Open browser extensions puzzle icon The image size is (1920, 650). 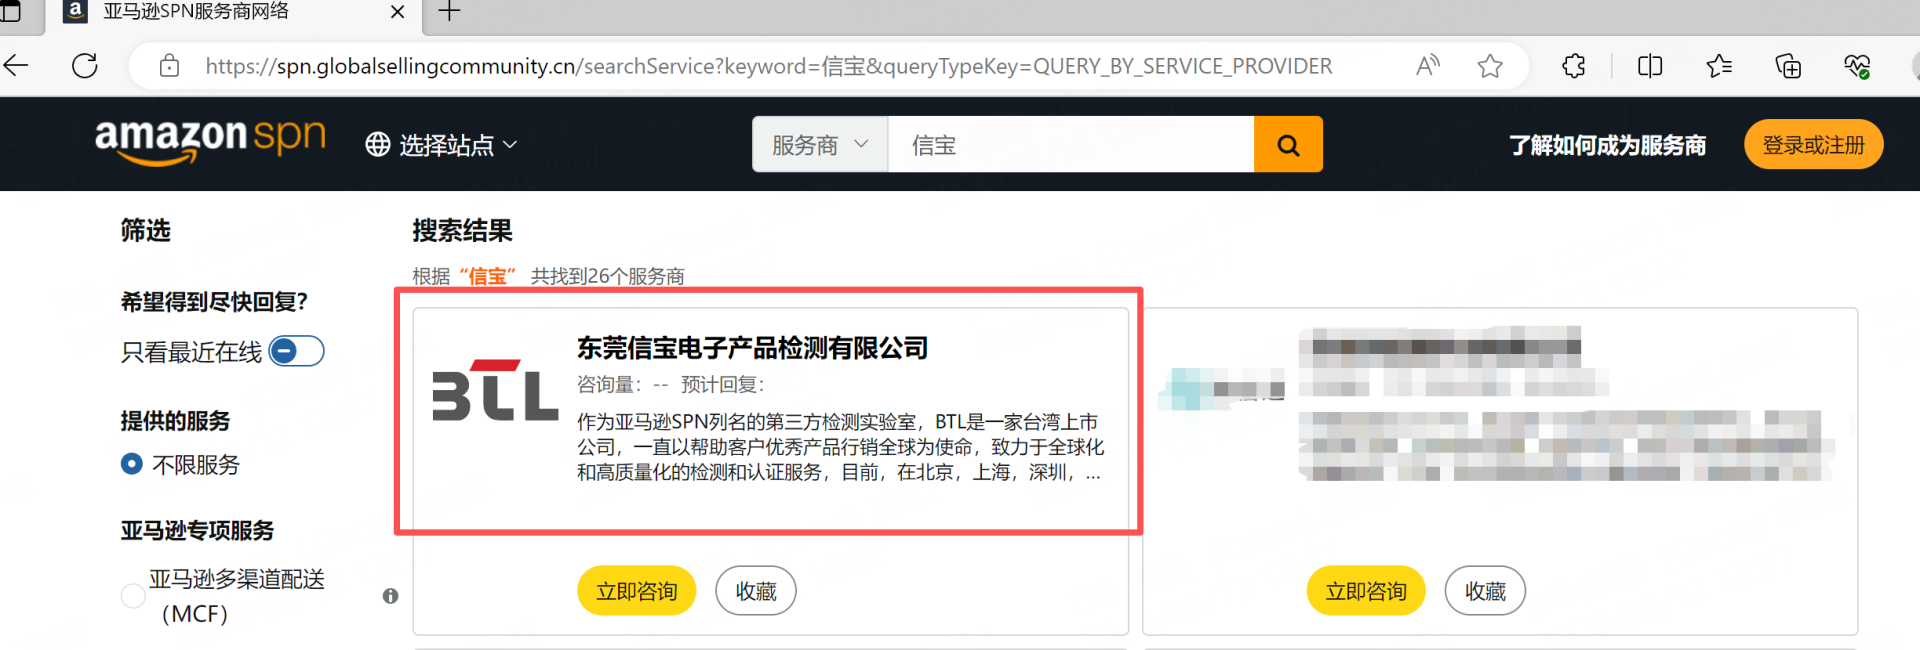point(1574,66)
